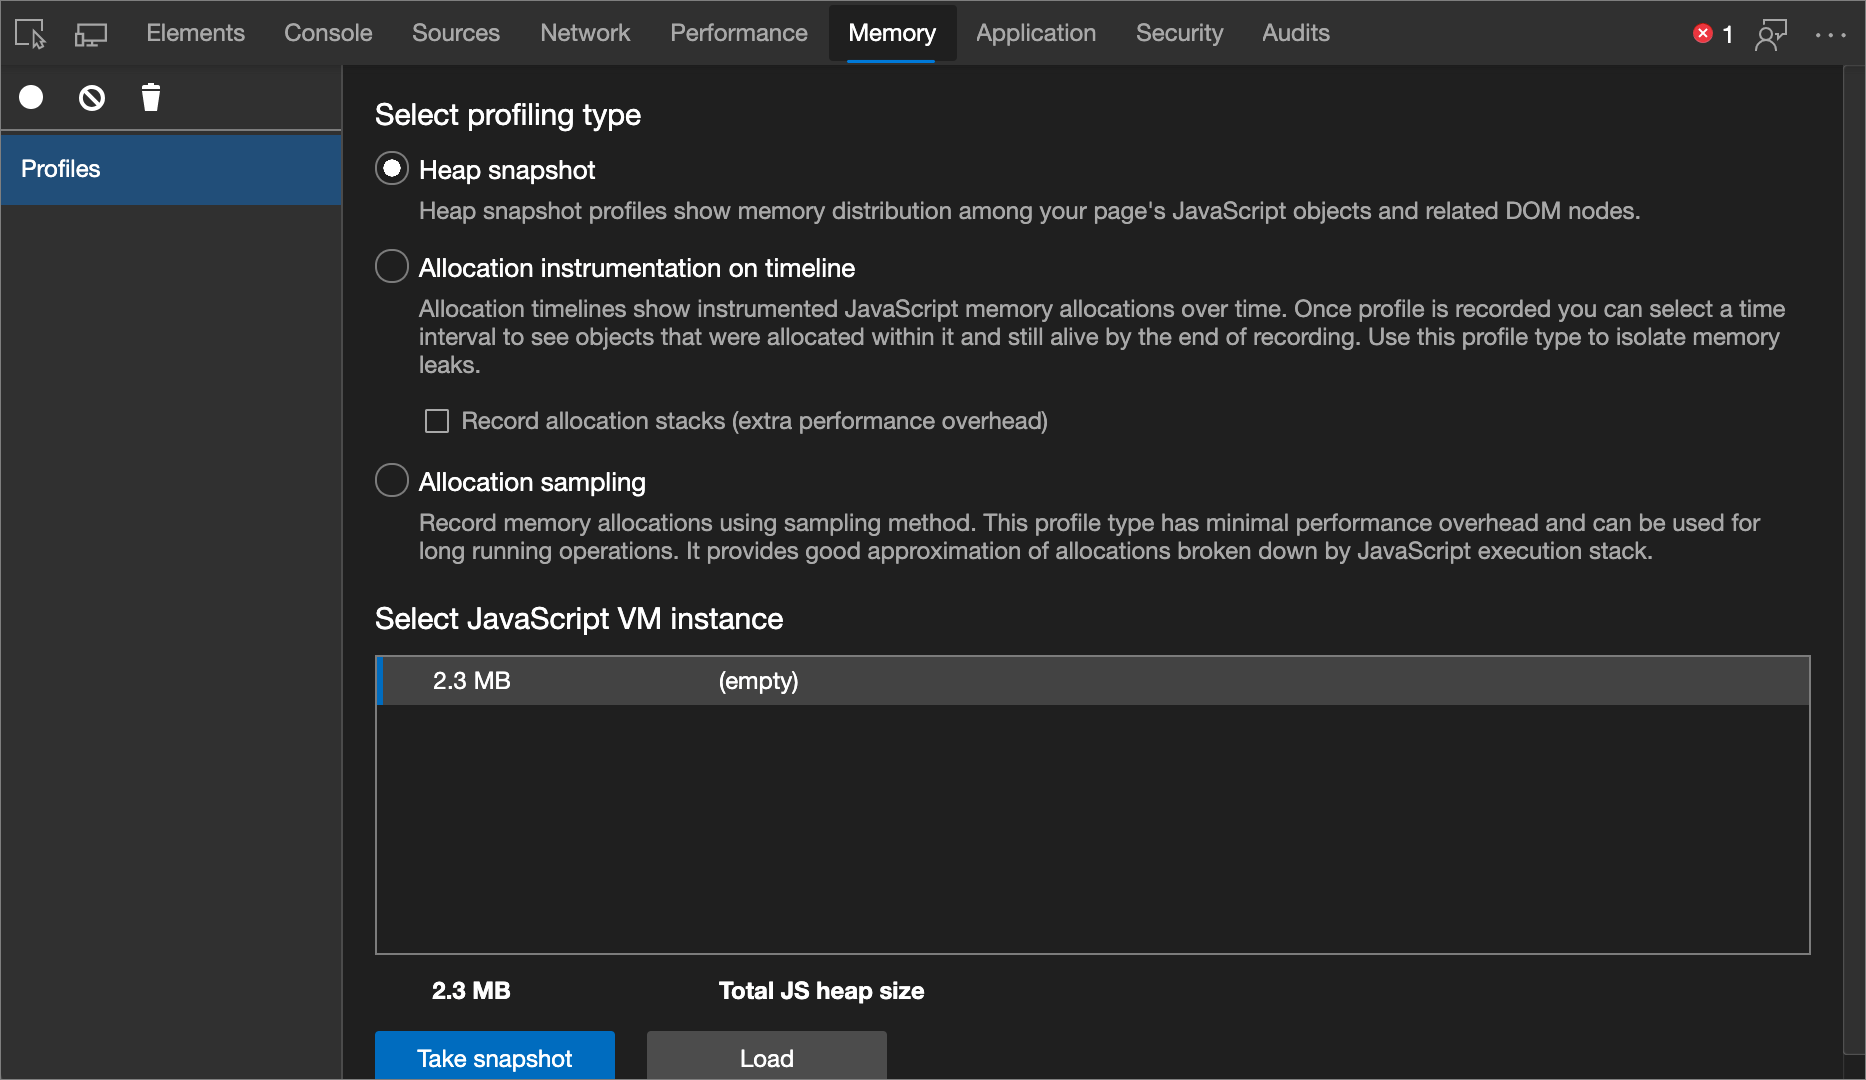Select Allocation instrumentation on timeline
The height and width of the screenshot is (1080, 1866).
coord(391,266)
